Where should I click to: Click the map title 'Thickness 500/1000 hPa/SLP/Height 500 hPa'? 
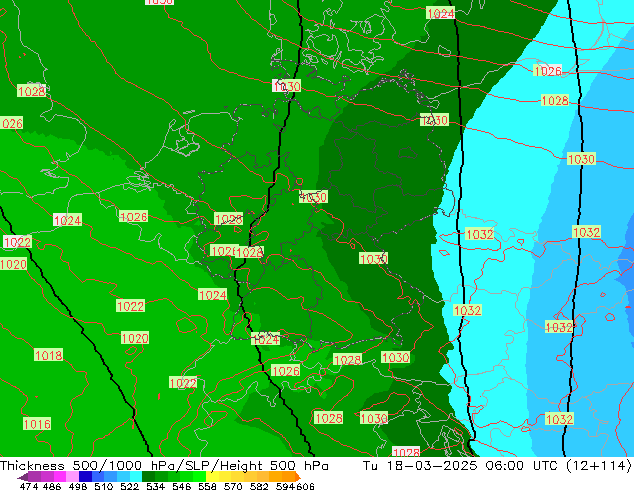164,466
